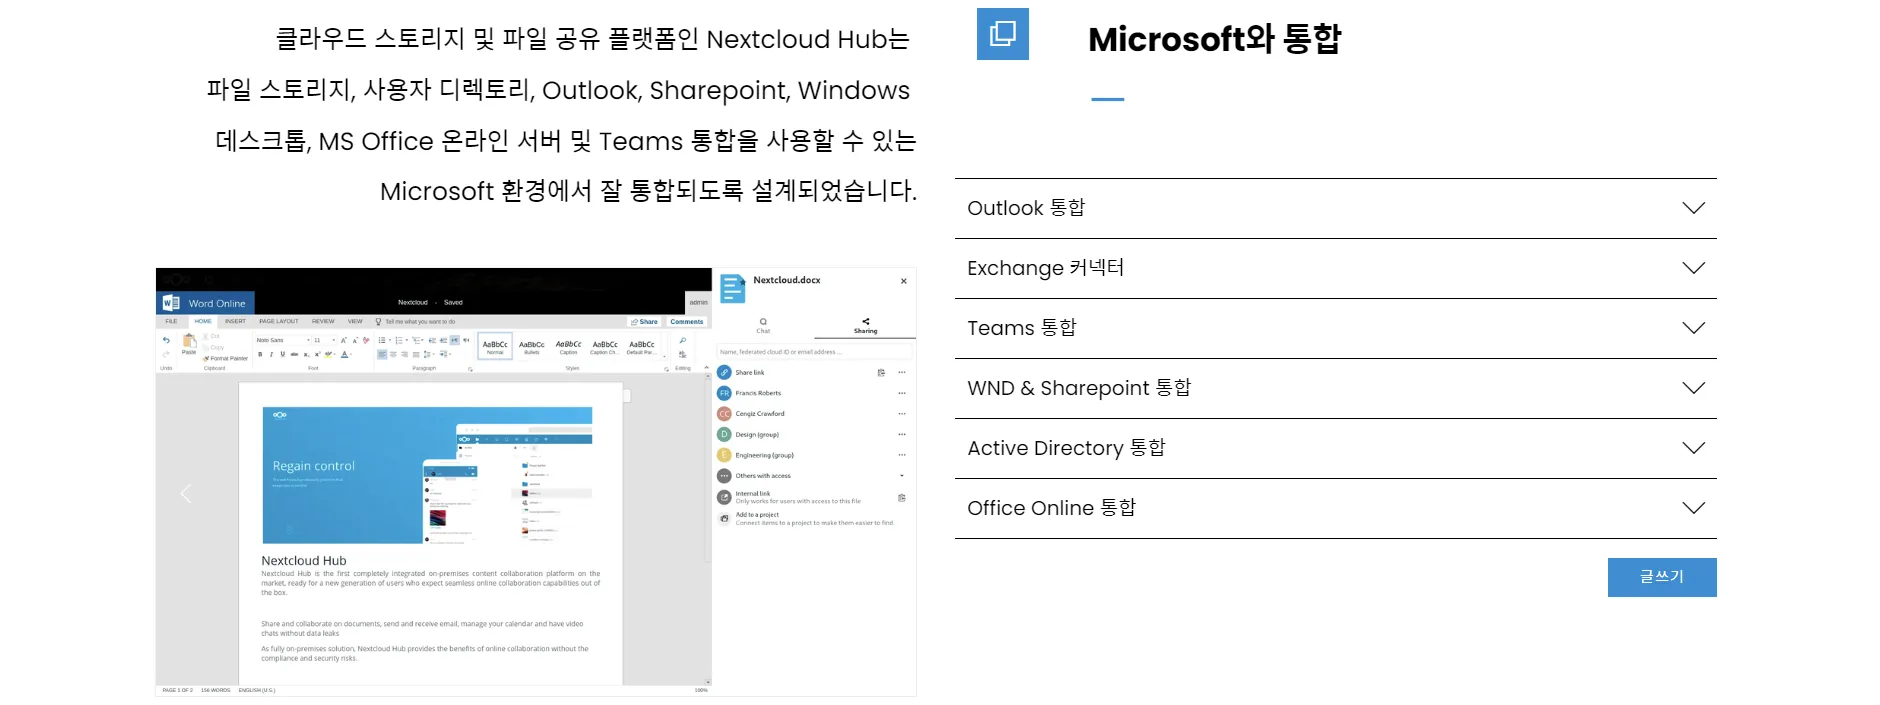Apply strikethrough formatting in Word ribbon
The image size is (1880, 705).
pos(294,354)
